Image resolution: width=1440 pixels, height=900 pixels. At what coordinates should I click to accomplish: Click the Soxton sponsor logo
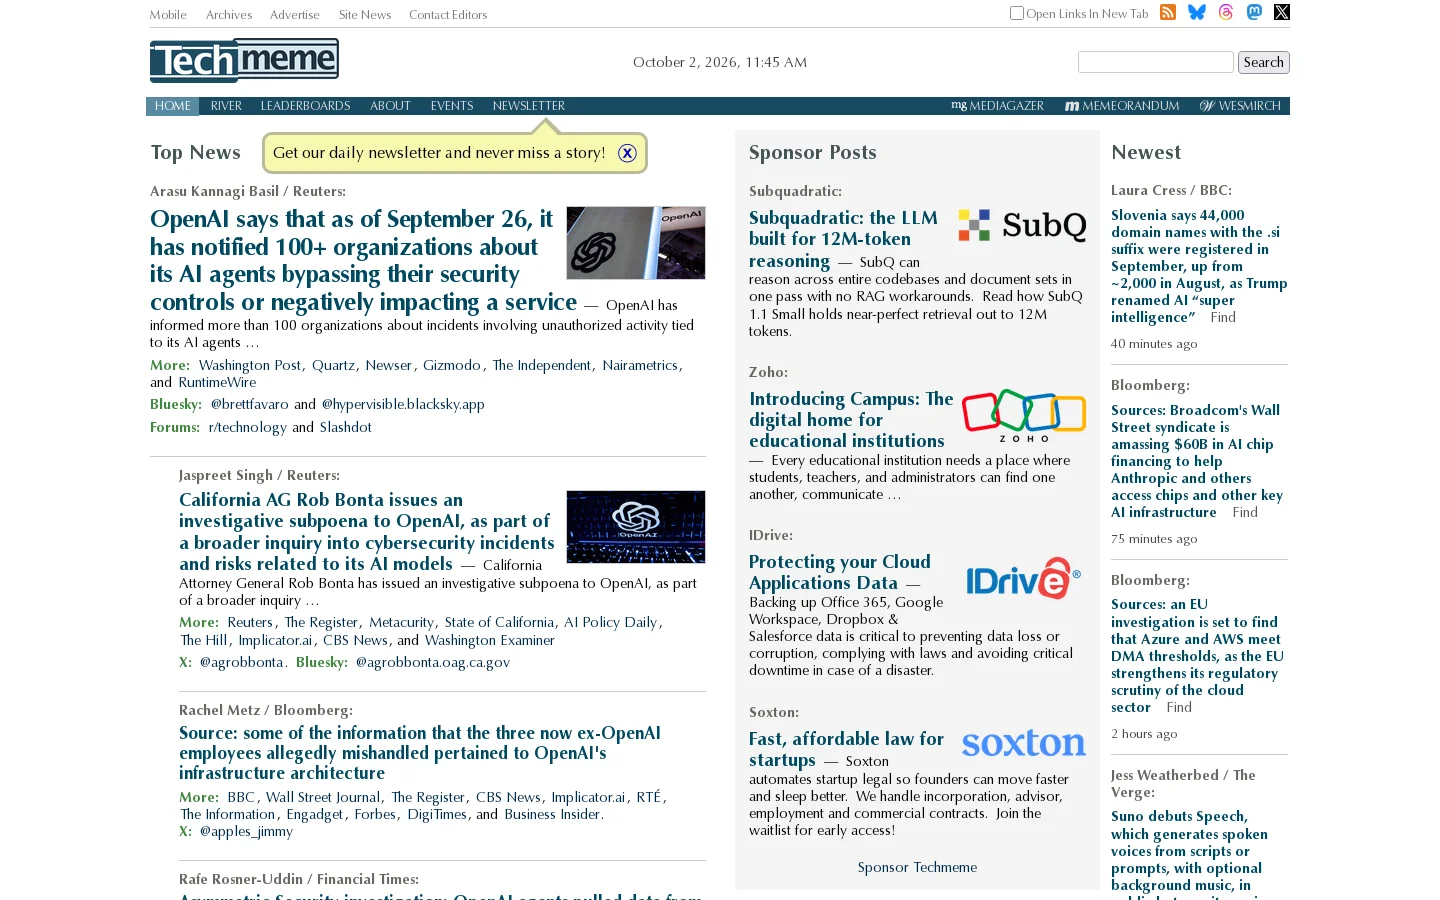(1024, 743)
